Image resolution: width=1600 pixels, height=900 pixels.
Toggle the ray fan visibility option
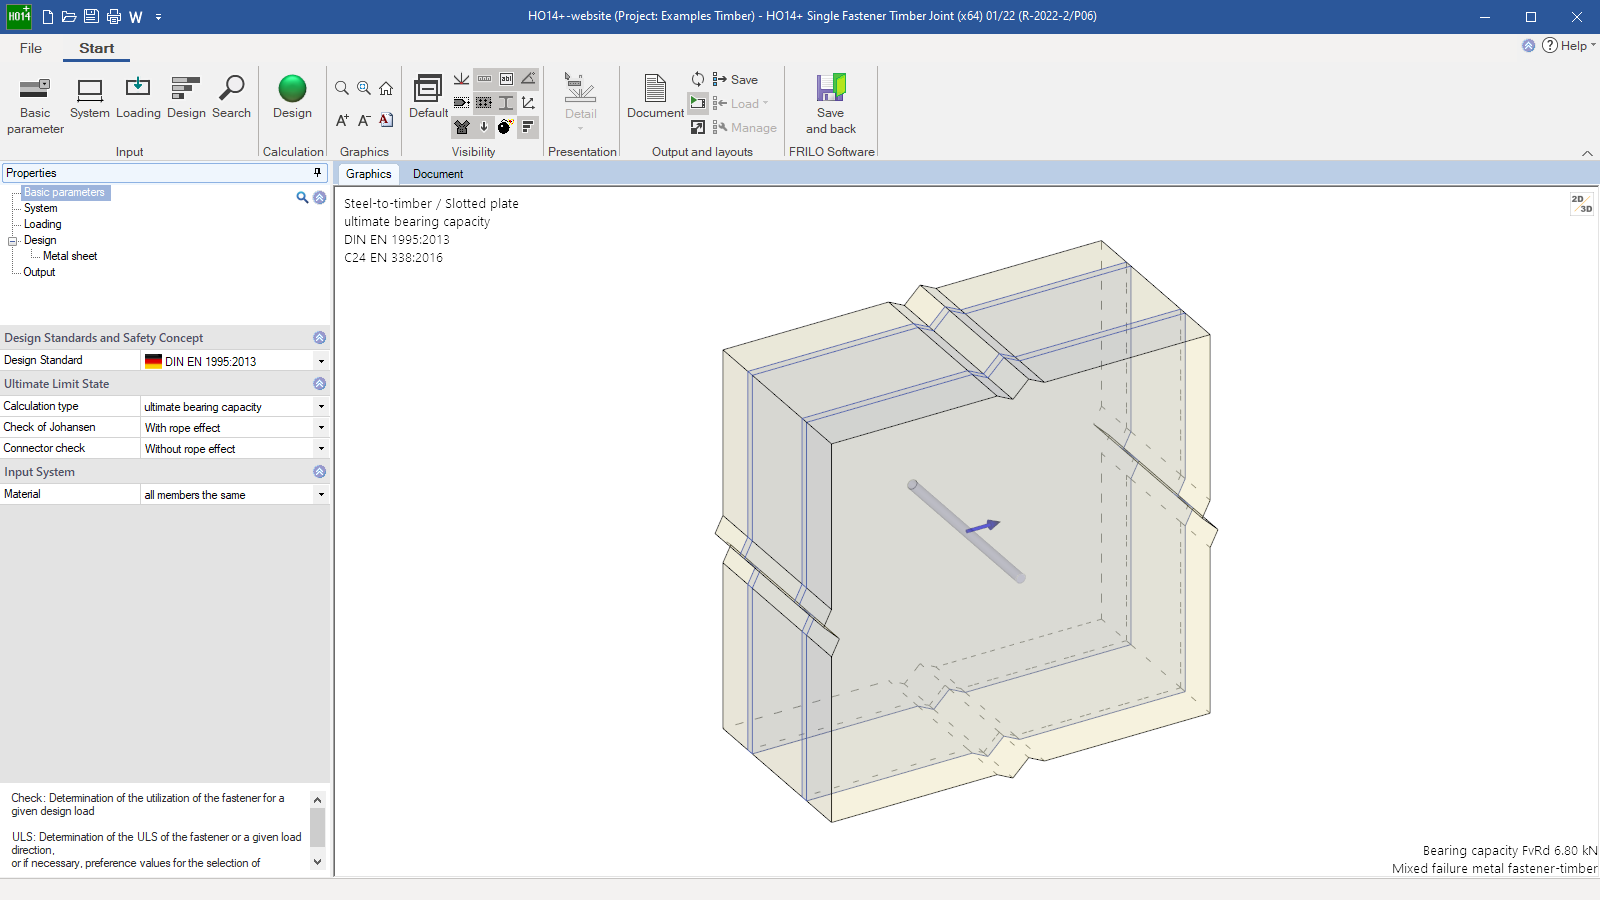pos(461,79)
